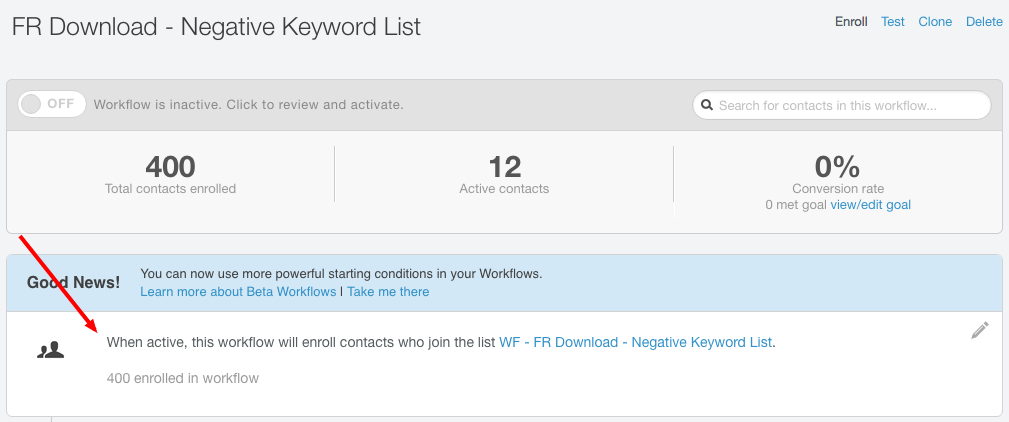Viewport: 1009px width, 422px height.
Task: Click the workflow title heading
Action: pyautogui.click(x=216, y=27)
